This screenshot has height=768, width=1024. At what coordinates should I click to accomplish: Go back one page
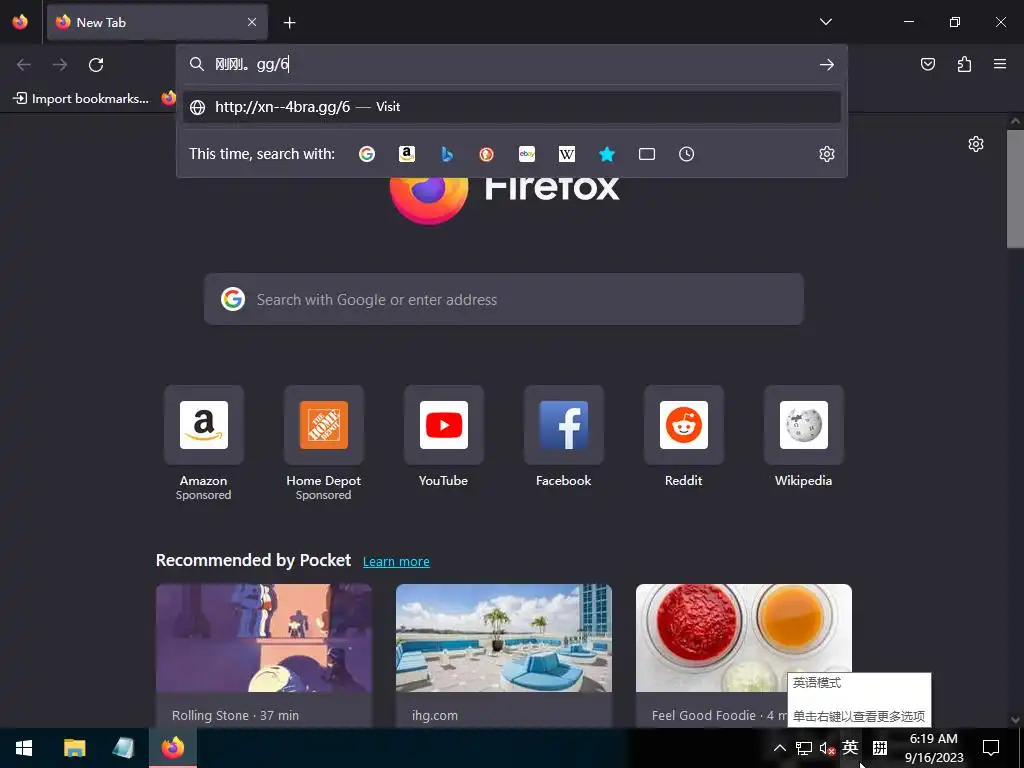point(24,65)
